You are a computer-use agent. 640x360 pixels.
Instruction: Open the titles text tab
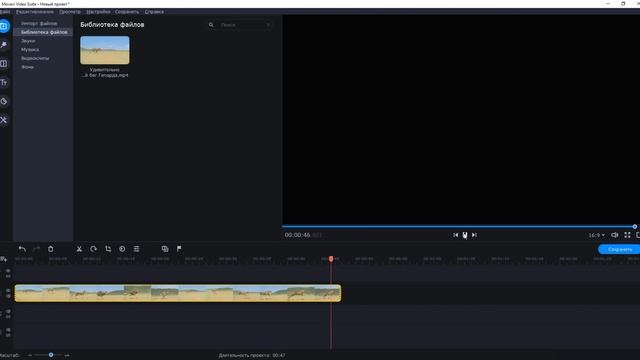pos(4,83)
